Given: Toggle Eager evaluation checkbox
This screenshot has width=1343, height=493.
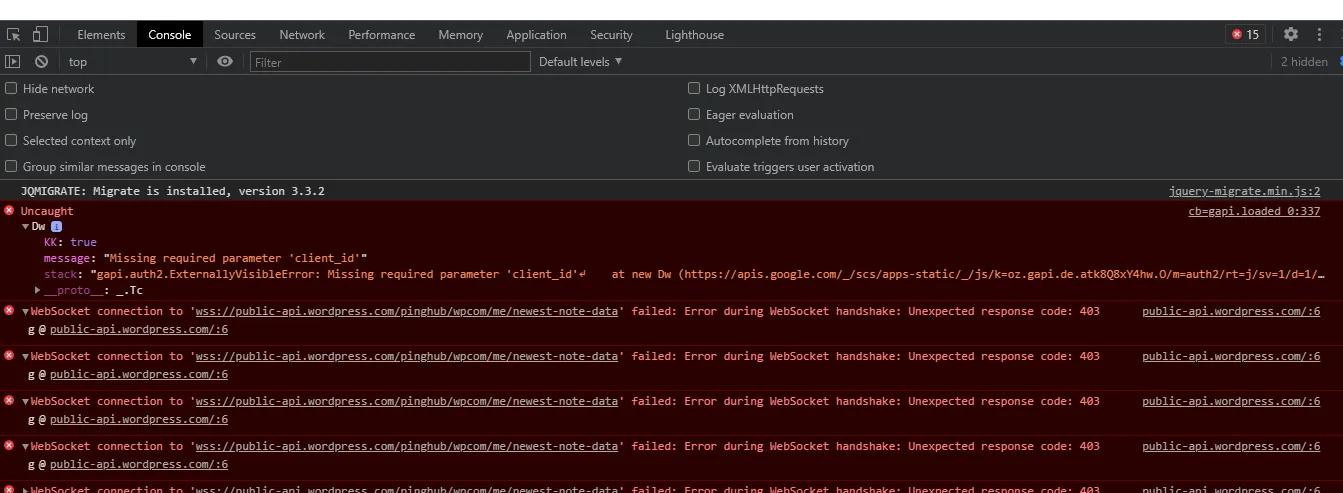Looking at the screenshot, I should point(694,114).
